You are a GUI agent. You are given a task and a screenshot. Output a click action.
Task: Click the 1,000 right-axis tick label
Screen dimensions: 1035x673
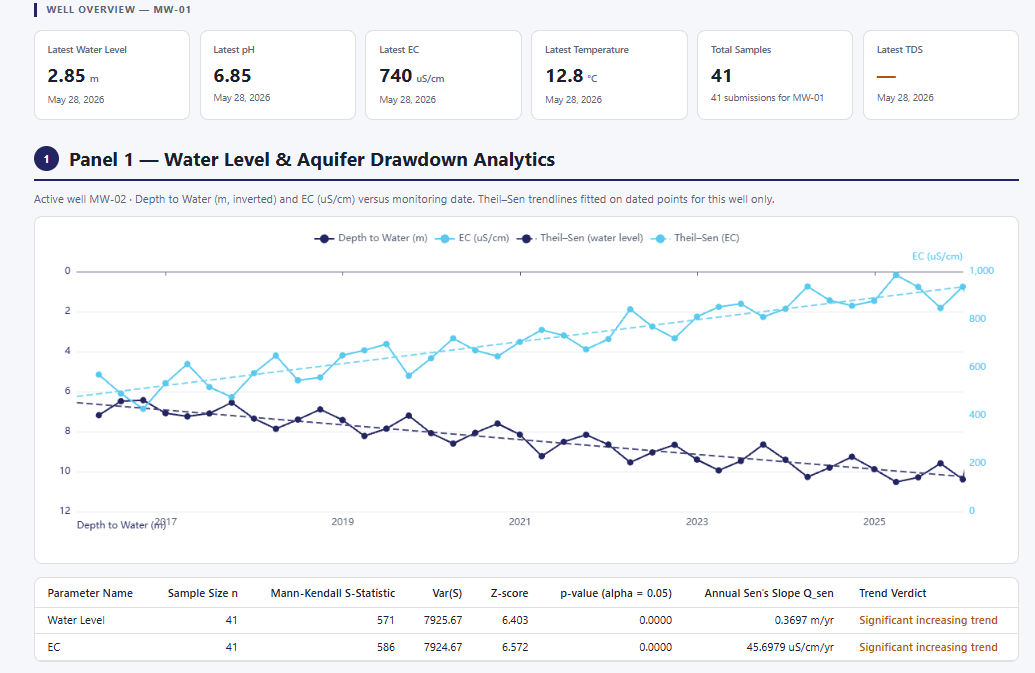(982, 271)
